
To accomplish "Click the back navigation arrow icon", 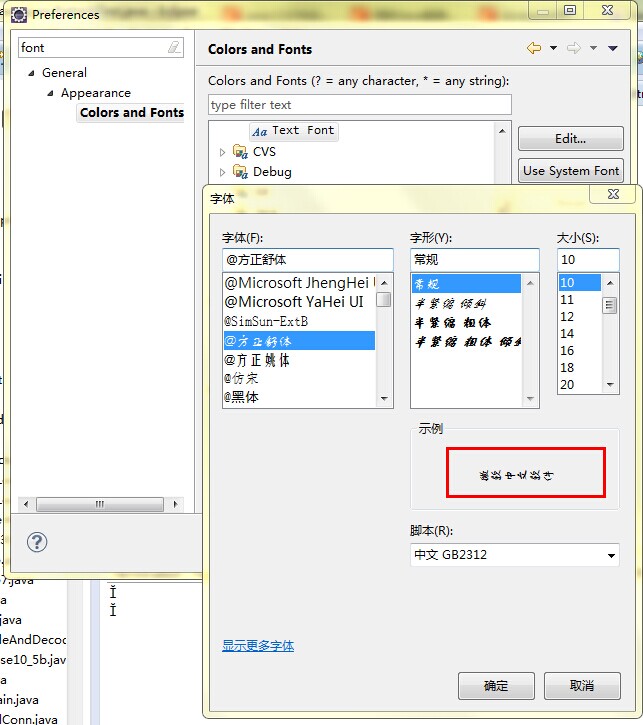I will 534,49.
